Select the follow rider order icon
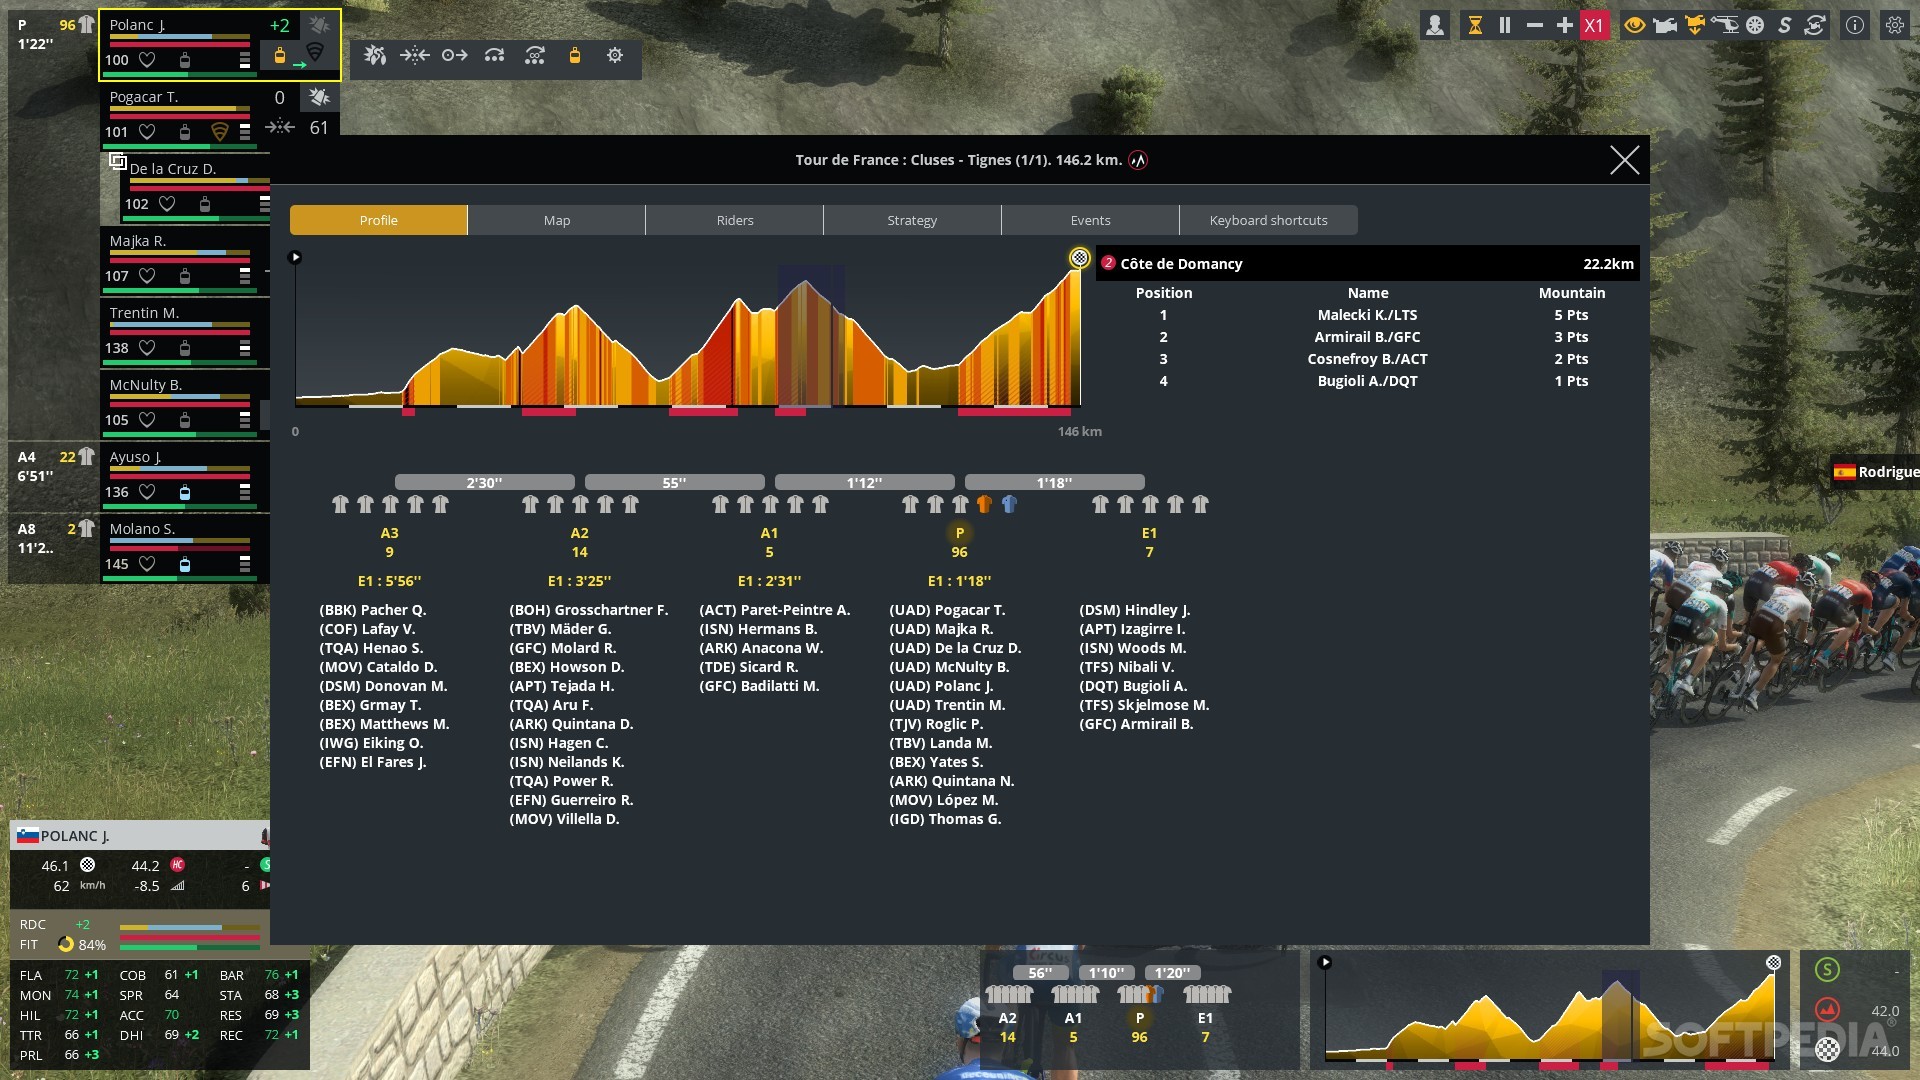Screen dimensions: 1920x1080 tap(455, 56)
